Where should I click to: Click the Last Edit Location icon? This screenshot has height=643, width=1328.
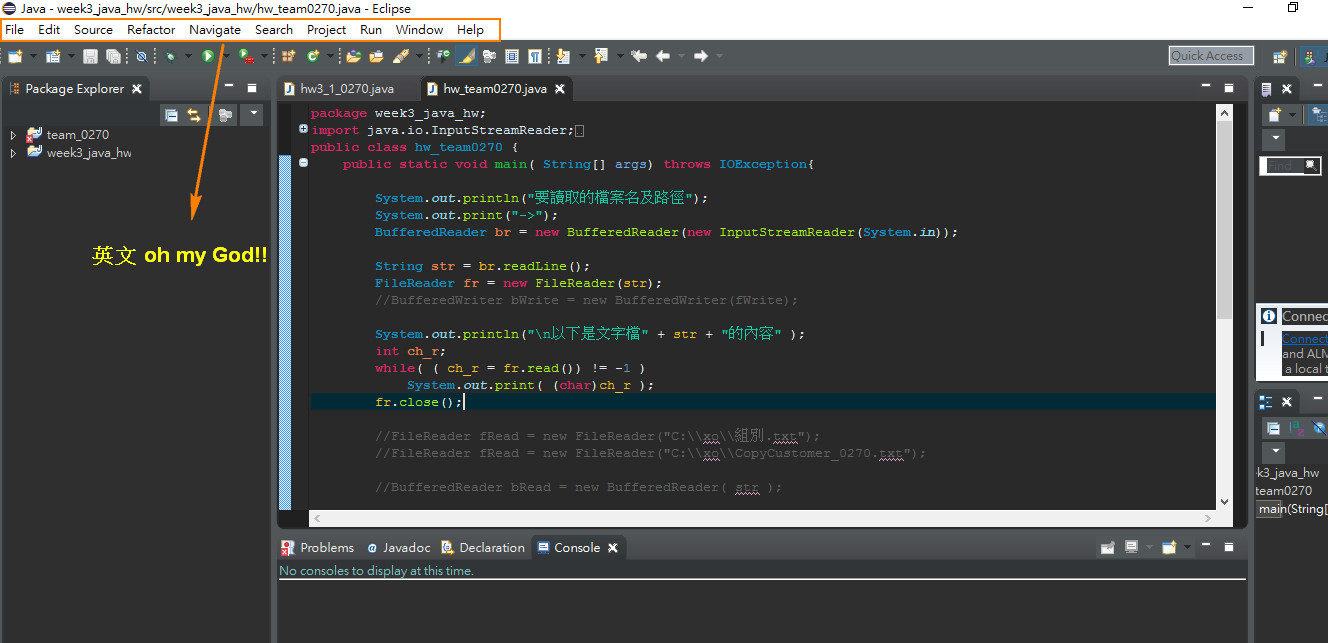coord(638,56)
